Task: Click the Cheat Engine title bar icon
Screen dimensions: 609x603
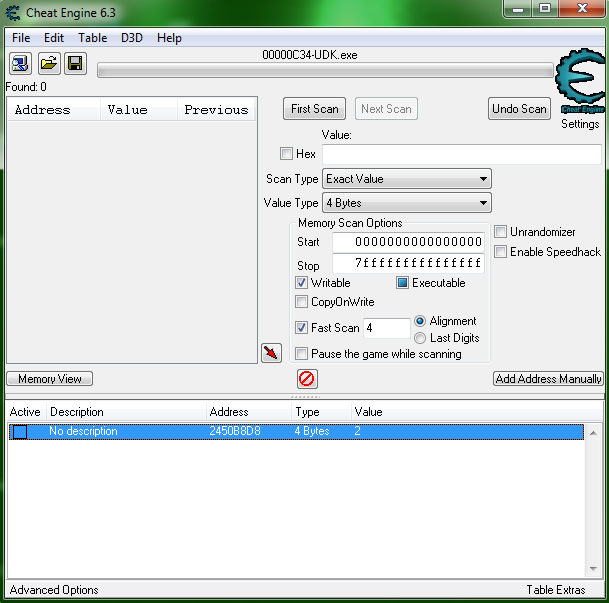Action: click(13, 13)
